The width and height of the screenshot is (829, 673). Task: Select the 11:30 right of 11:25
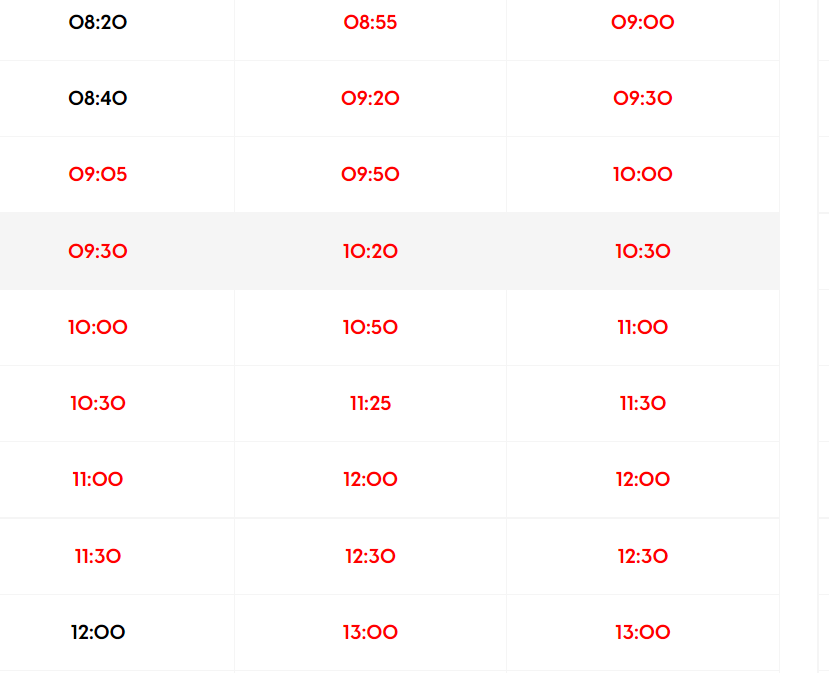pos(643,404)
